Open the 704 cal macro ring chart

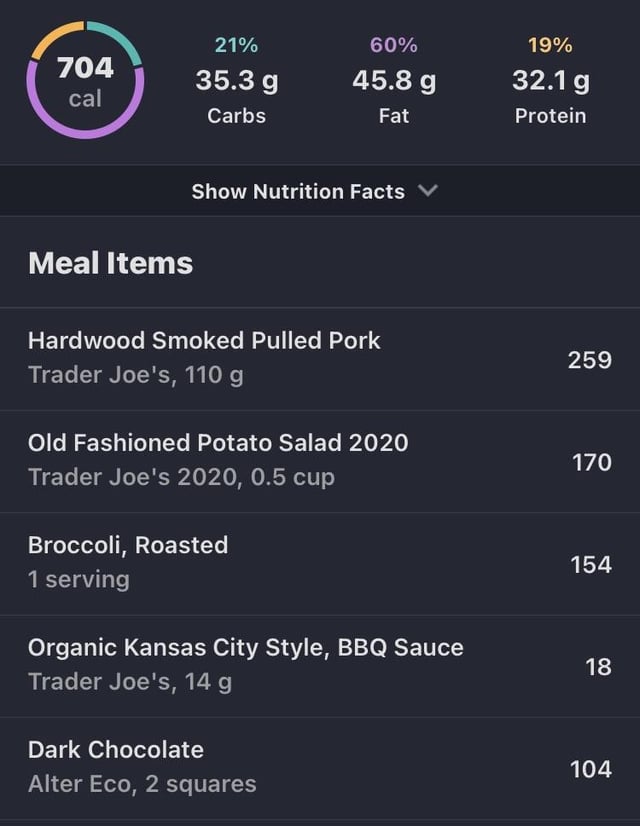(x=85, y=80)
